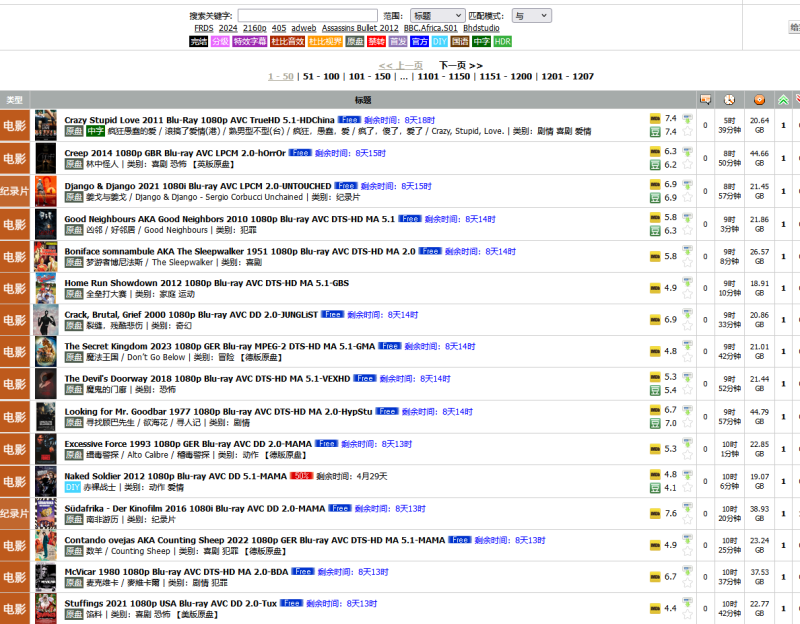Viewport: 800px width, 624px height.
Task: Download Excessive Force 1993 torrent
Action: click(x=688, y=442)
